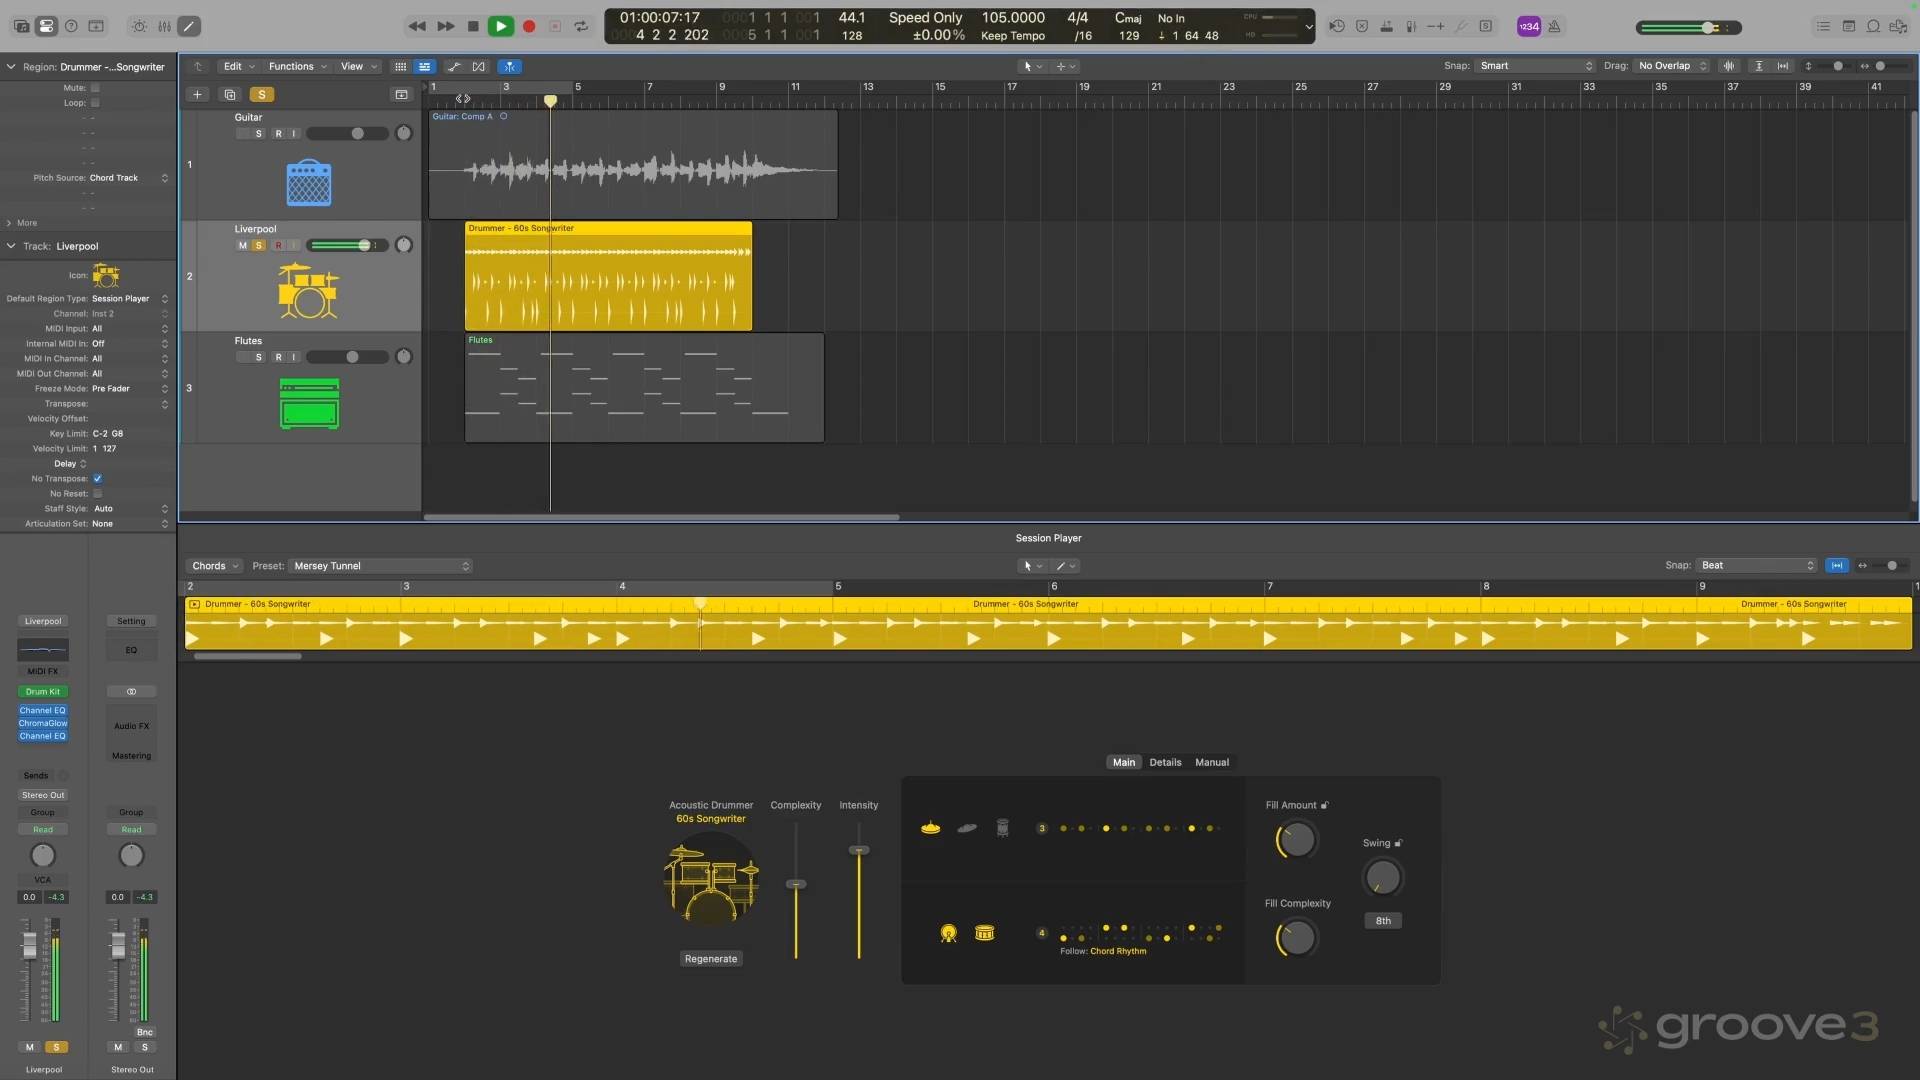
Task: Select the hi-hat icon in Session Player
Action: (930, 828)
